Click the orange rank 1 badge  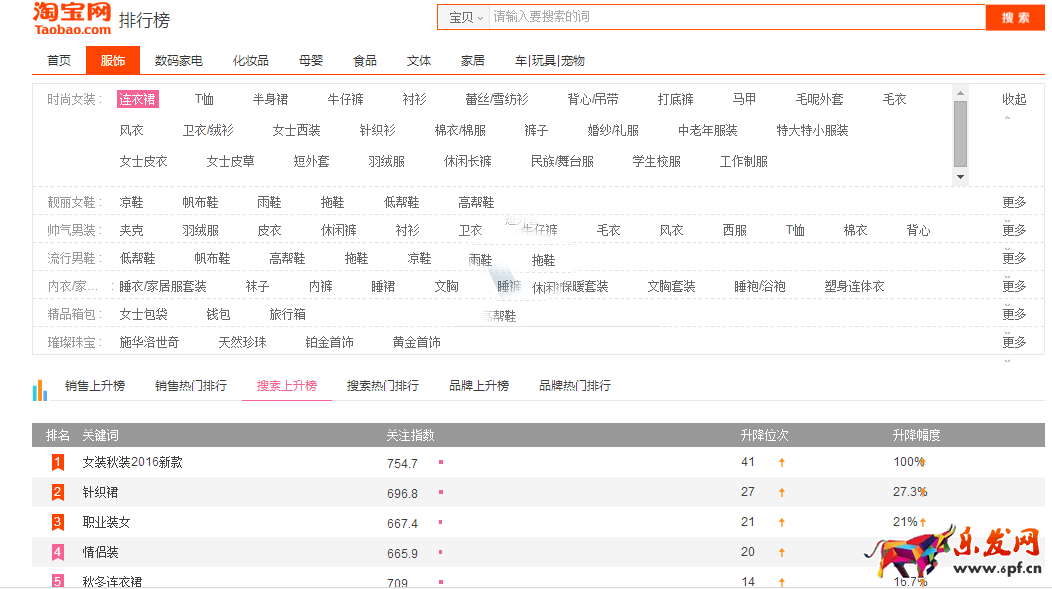[58, 462]
